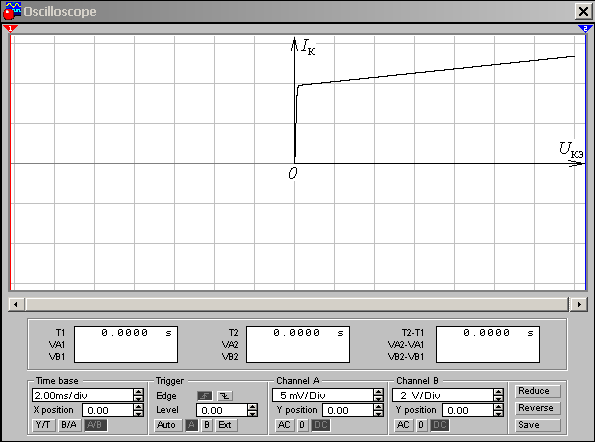Viewport: 595px width, 443px height.
Task: Decrease Time base X position
Action: [139, 413]
